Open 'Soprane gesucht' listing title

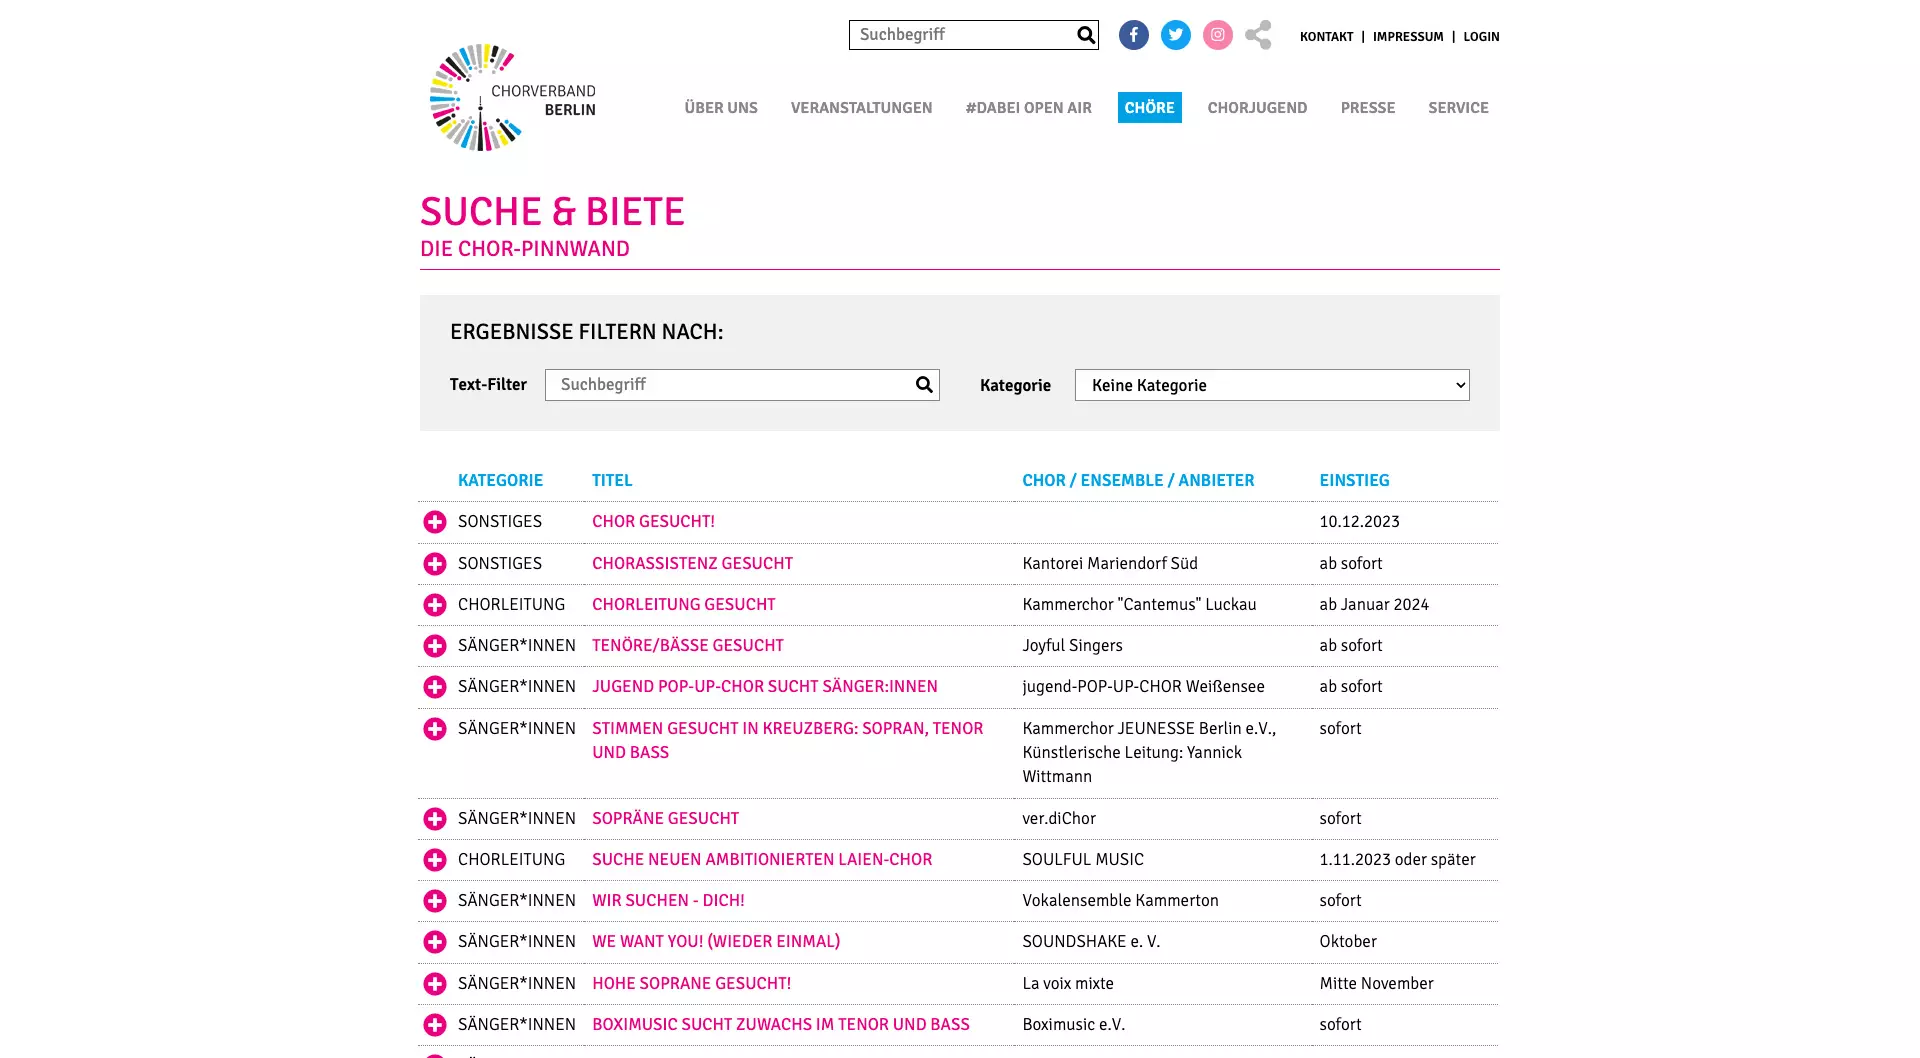(665, 819)
